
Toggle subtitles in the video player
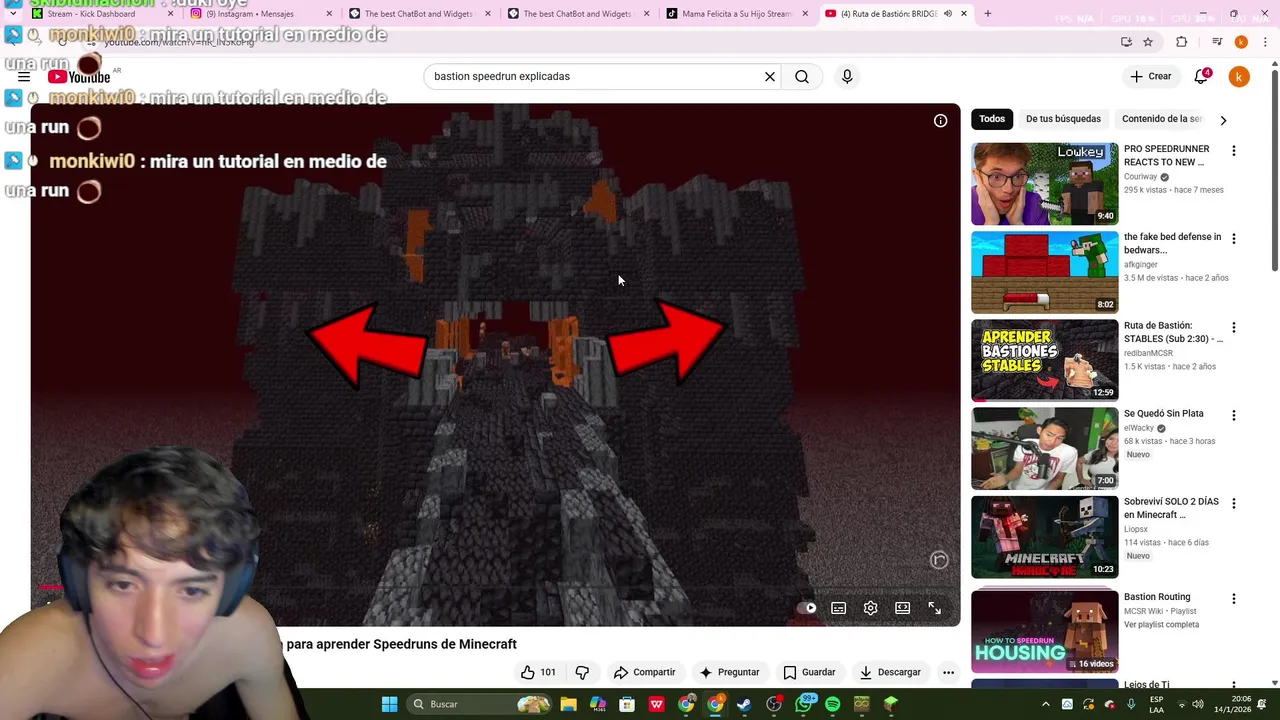839,608
